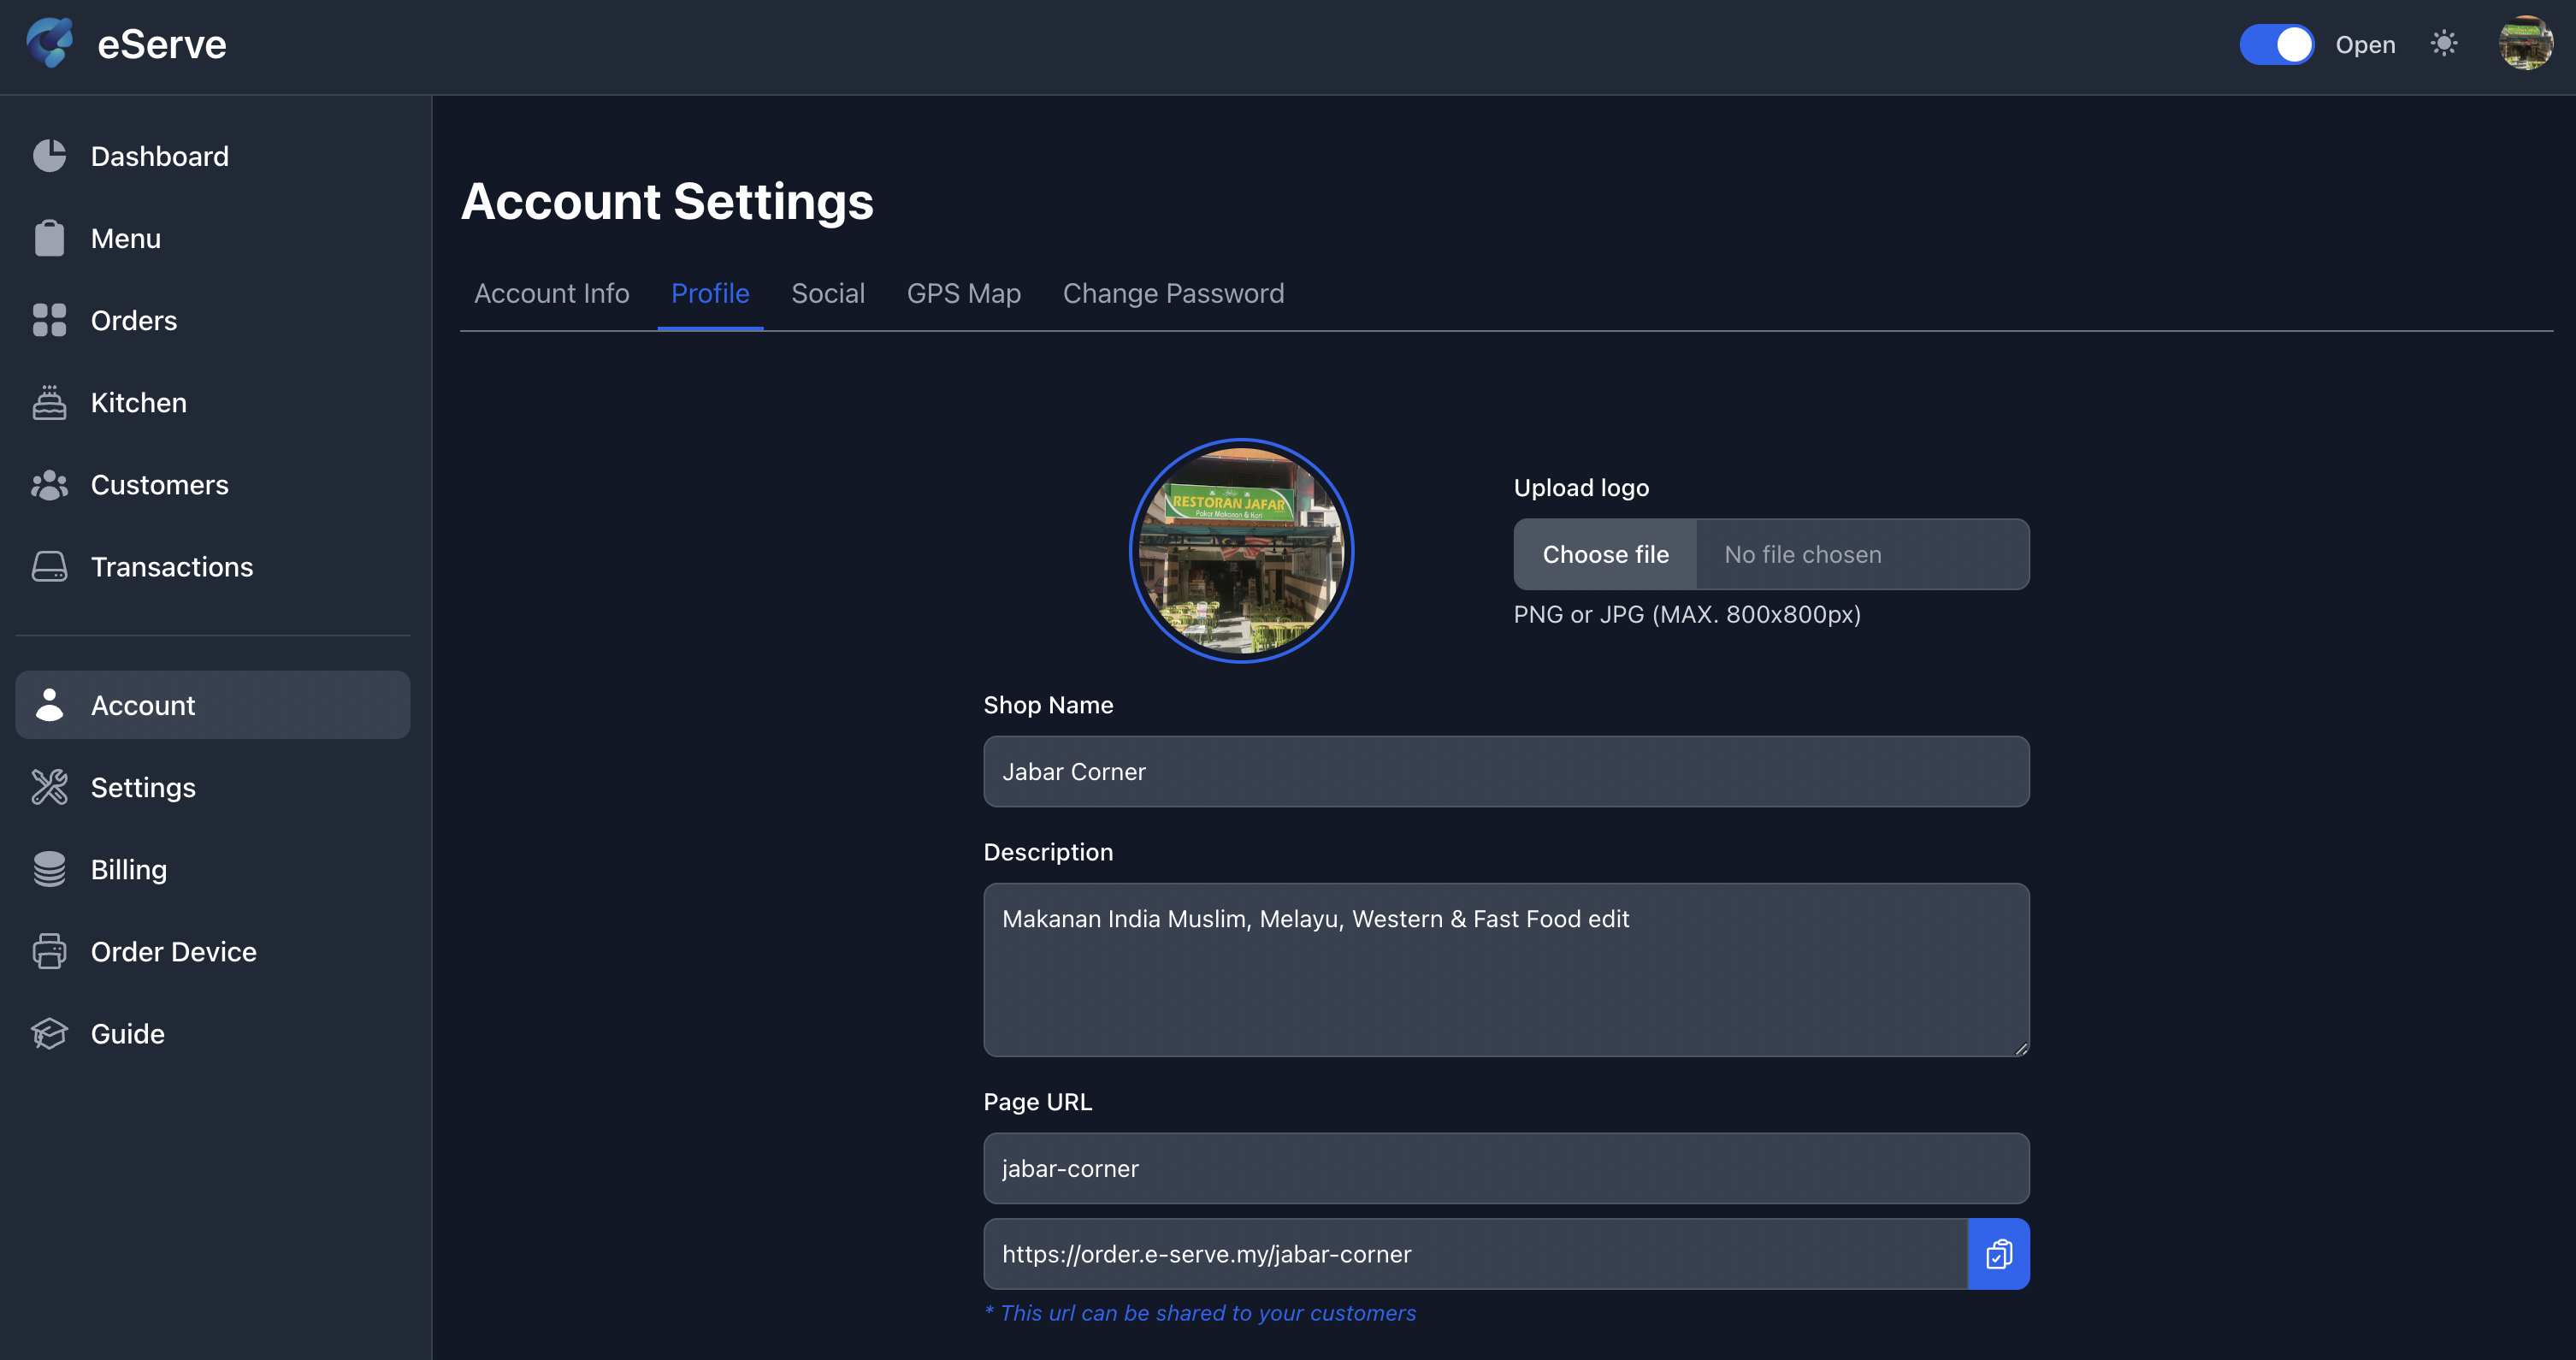View the Customers list

tap(160, 485)
